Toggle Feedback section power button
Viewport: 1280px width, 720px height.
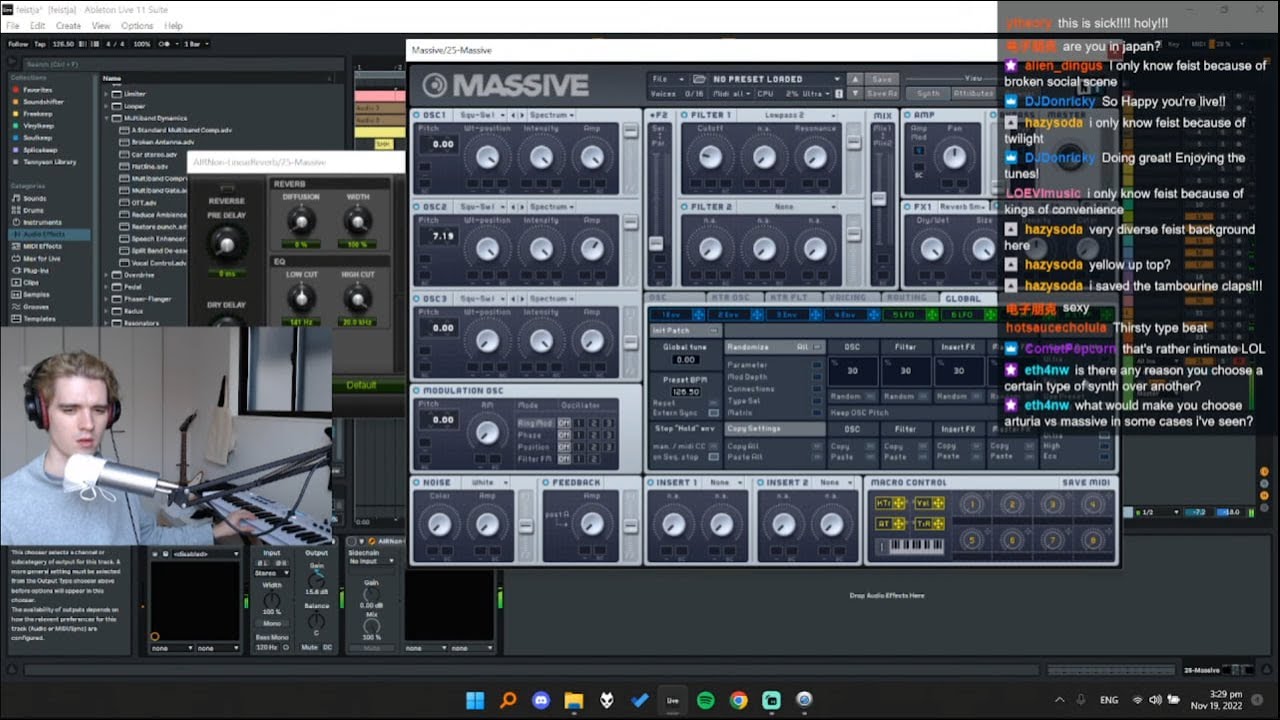click(547, 482)
